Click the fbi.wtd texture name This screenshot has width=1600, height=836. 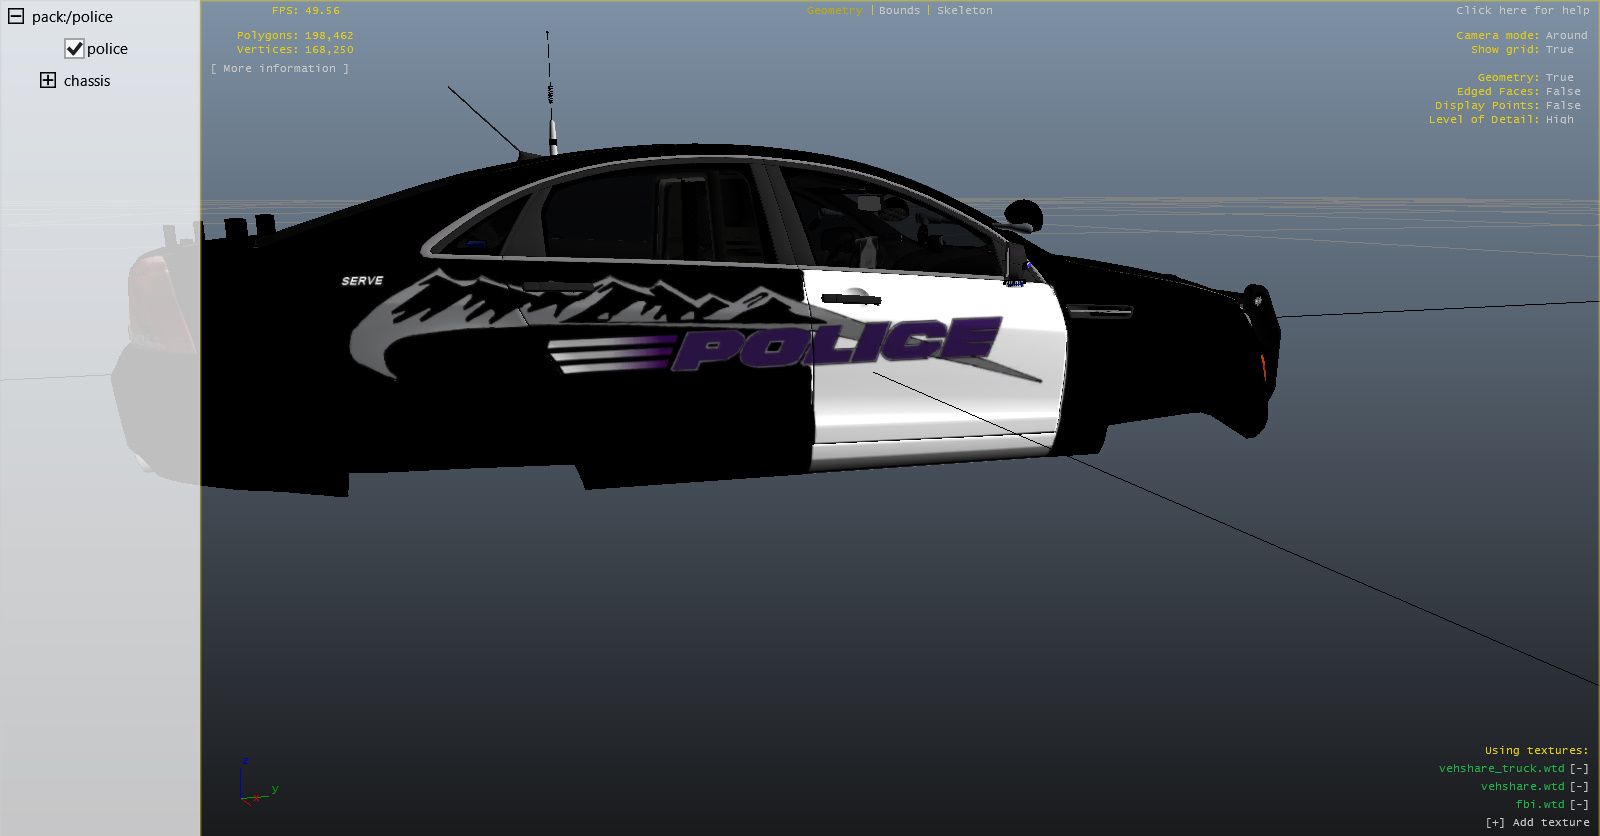coord(1539,805)
